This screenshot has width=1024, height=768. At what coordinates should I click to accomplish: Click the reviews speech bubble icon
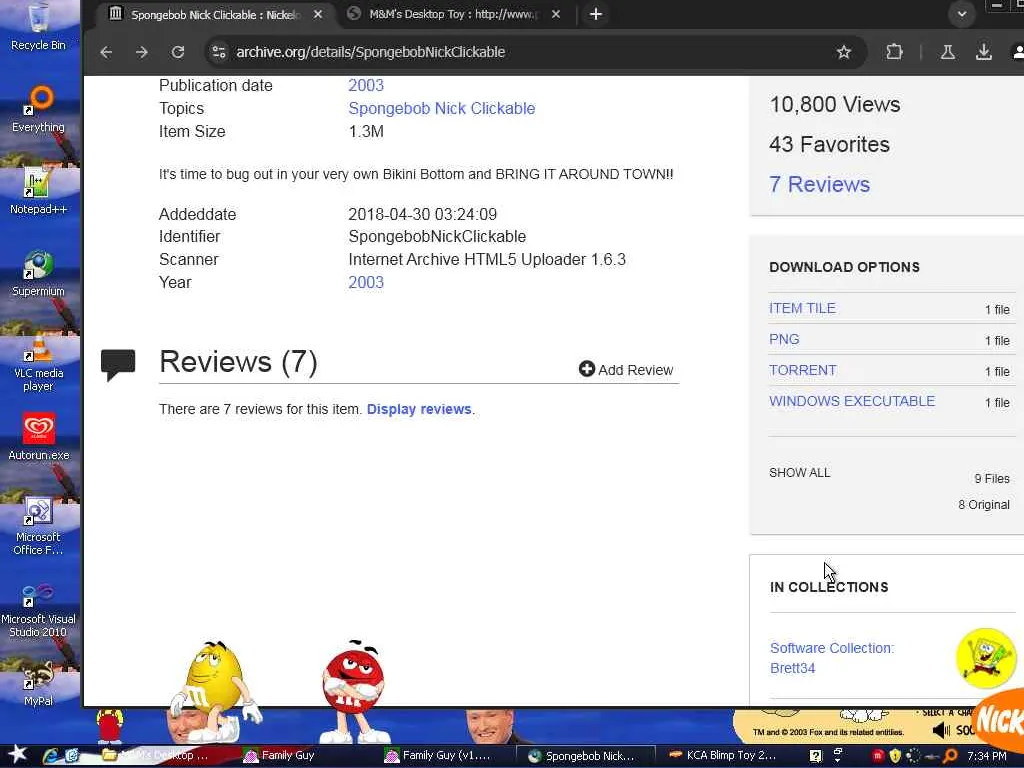click(x=118, y=364)
